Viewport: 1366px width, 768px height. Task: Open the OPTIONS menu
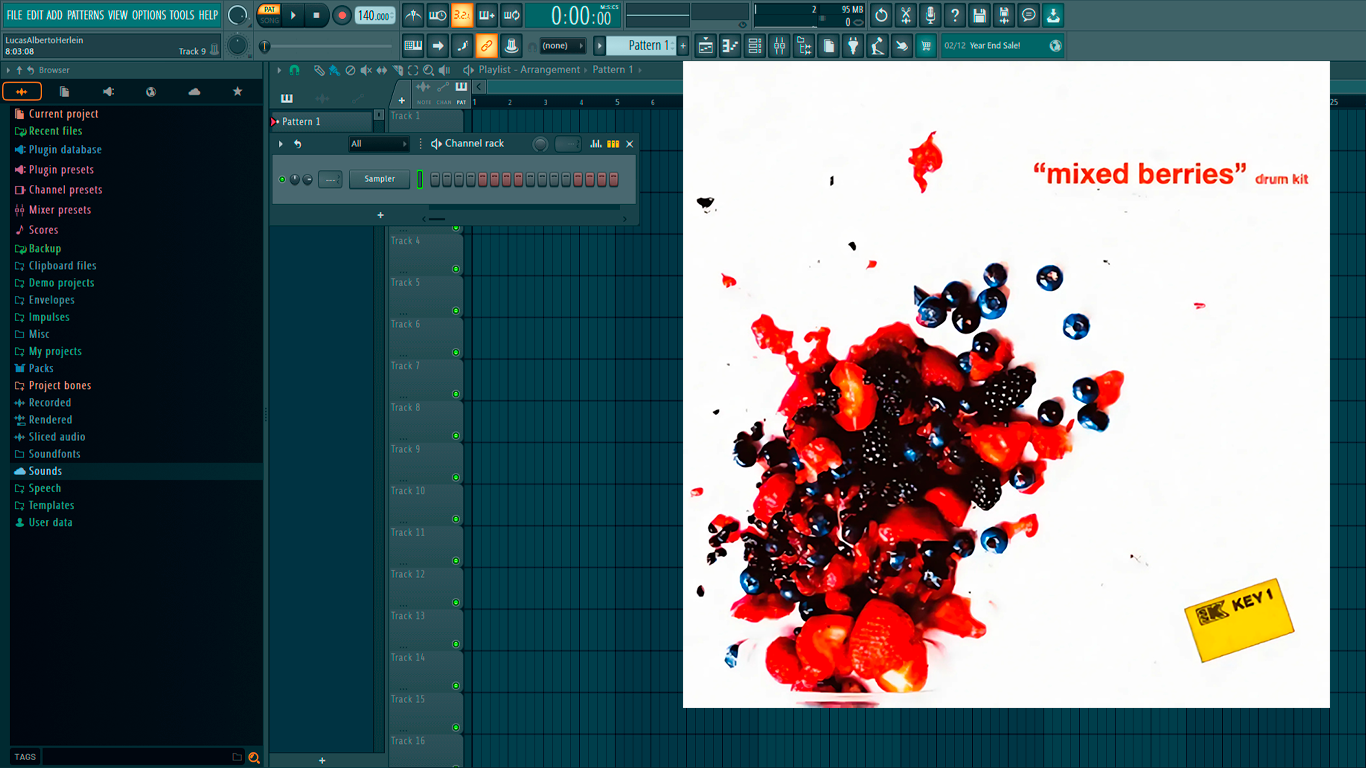coord(149,15)
